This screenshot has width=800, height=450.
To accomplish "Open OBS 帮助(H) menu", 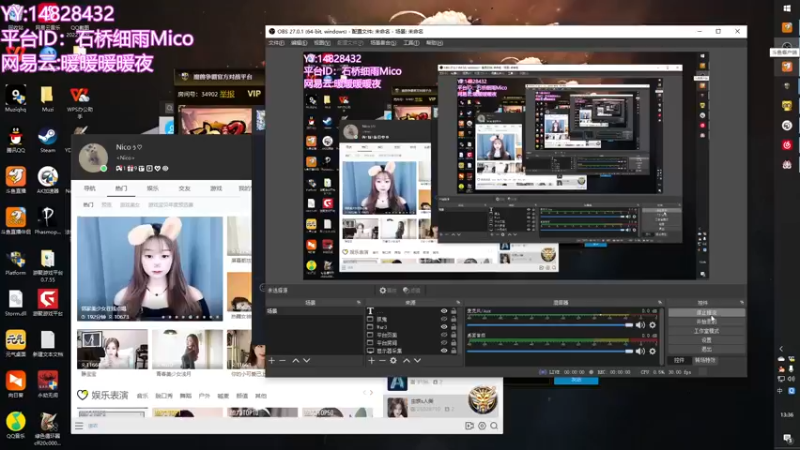I will click(434, 43).
